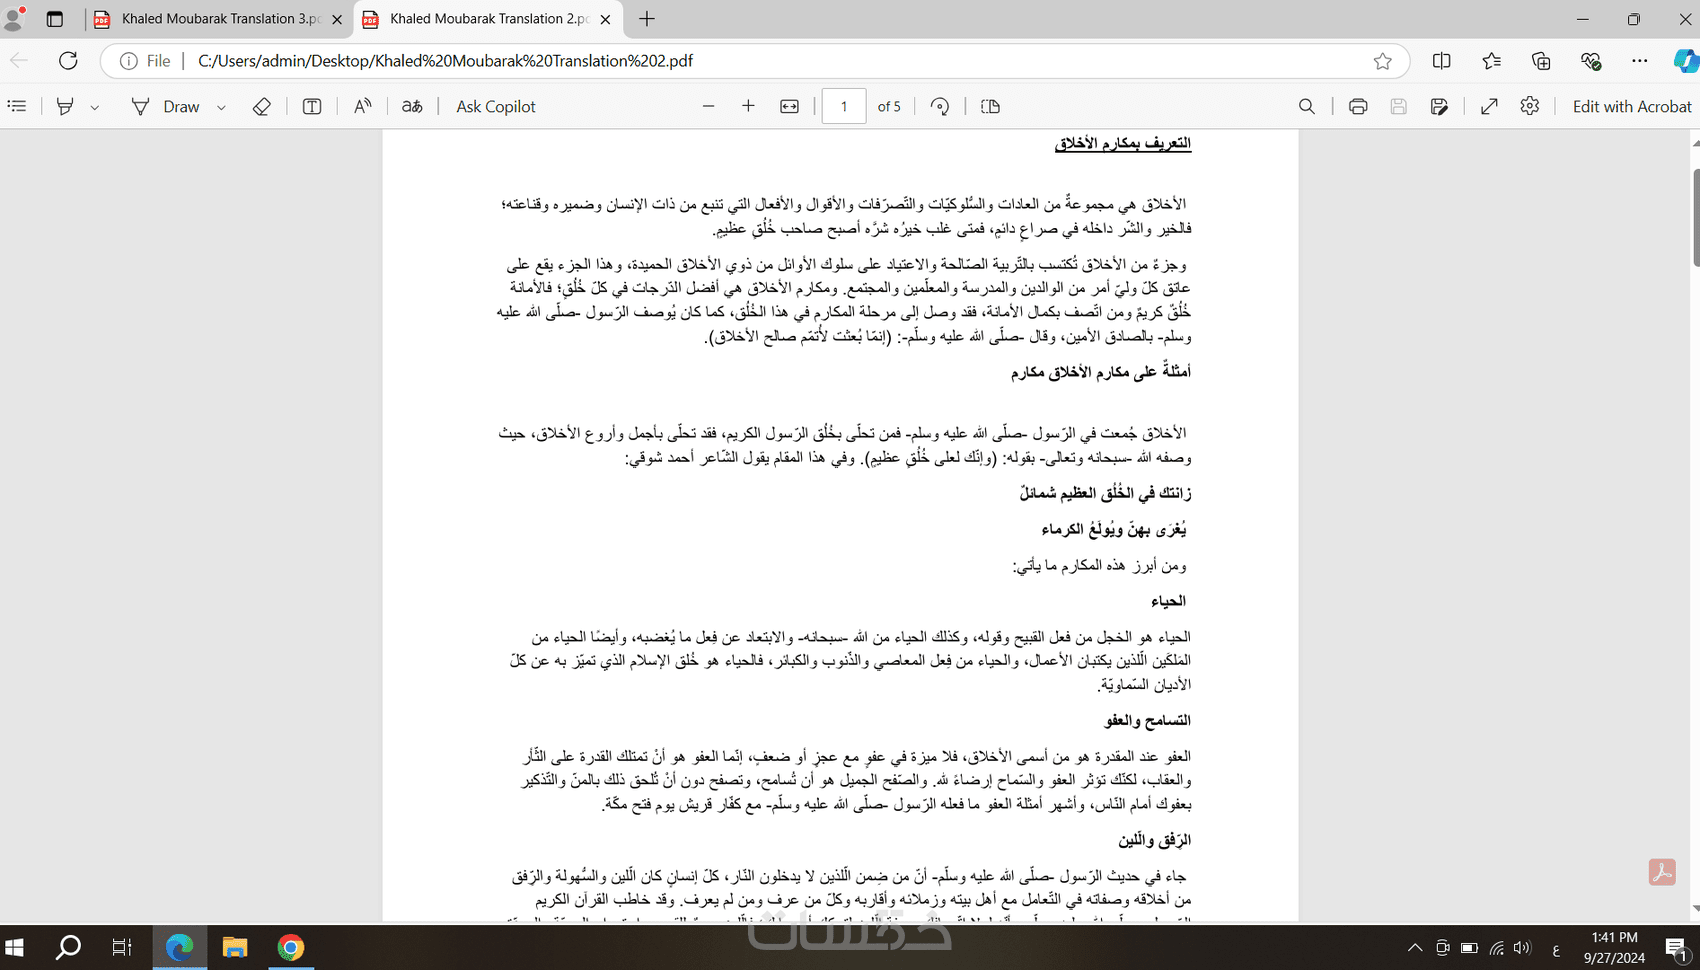Image resolution: width=1700 pixels, height=970 pixels.
Task: Open PDF viewer settings gear
Action: point(1530,106)
